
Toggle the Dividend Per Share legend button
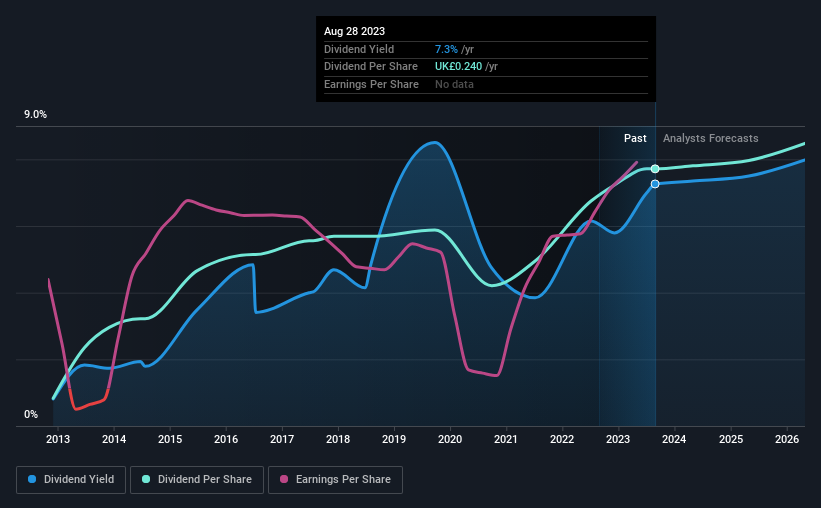197,479
